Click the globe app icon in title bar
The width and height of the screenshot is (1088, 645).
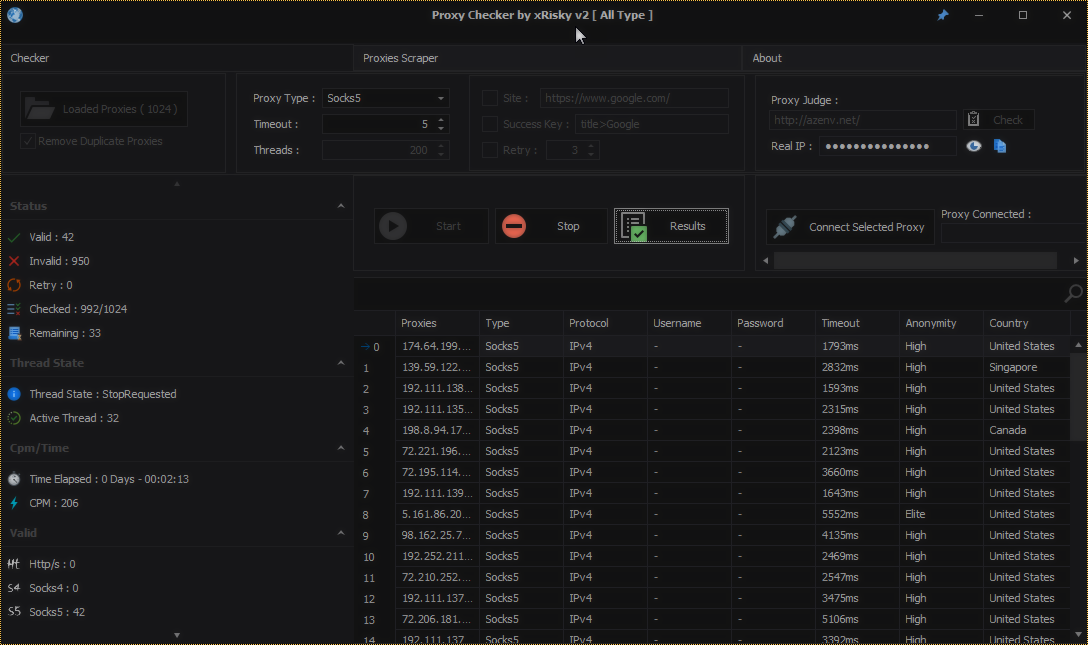point(15,15)
